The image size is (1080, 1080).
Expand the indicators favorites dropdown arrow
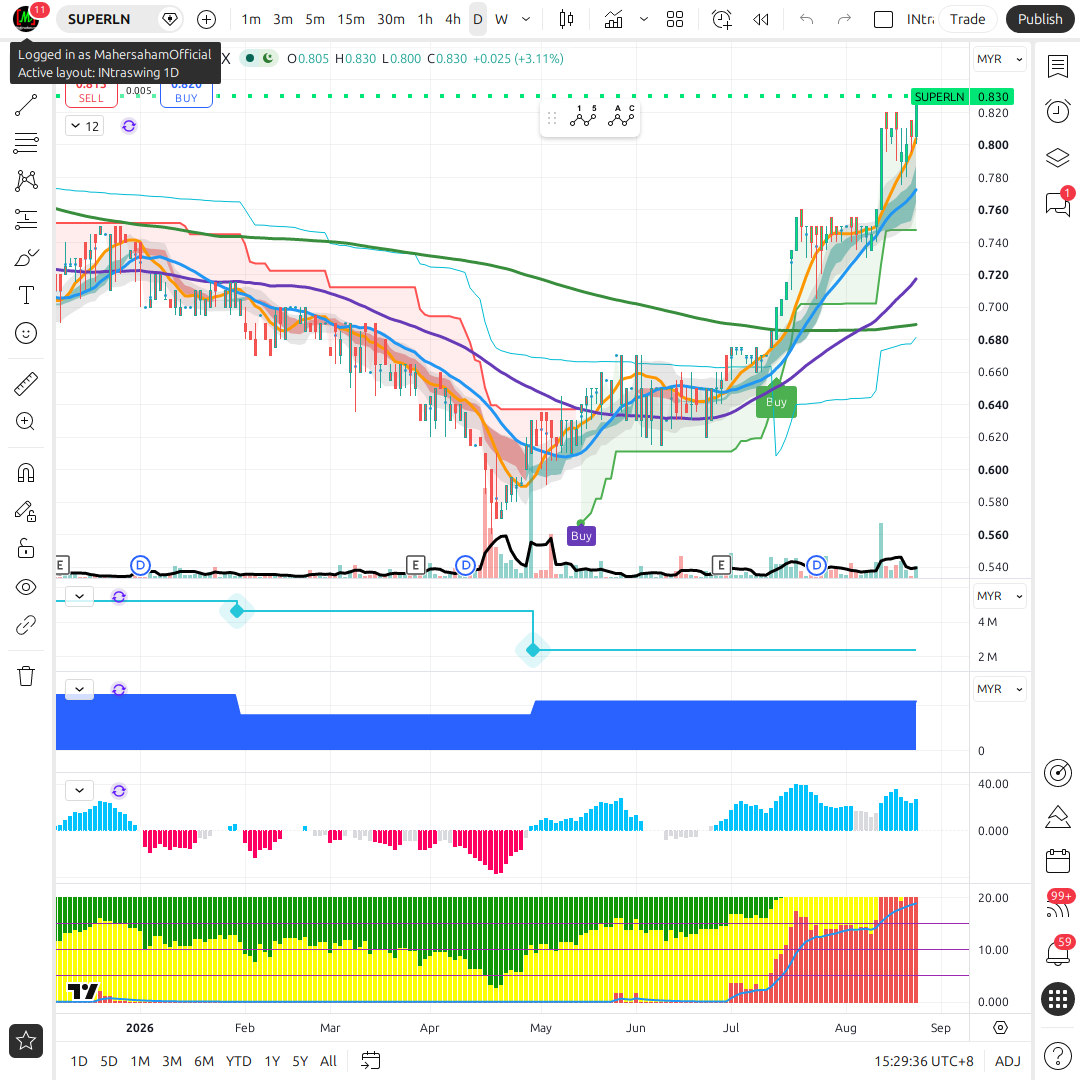tap(643, 19)
